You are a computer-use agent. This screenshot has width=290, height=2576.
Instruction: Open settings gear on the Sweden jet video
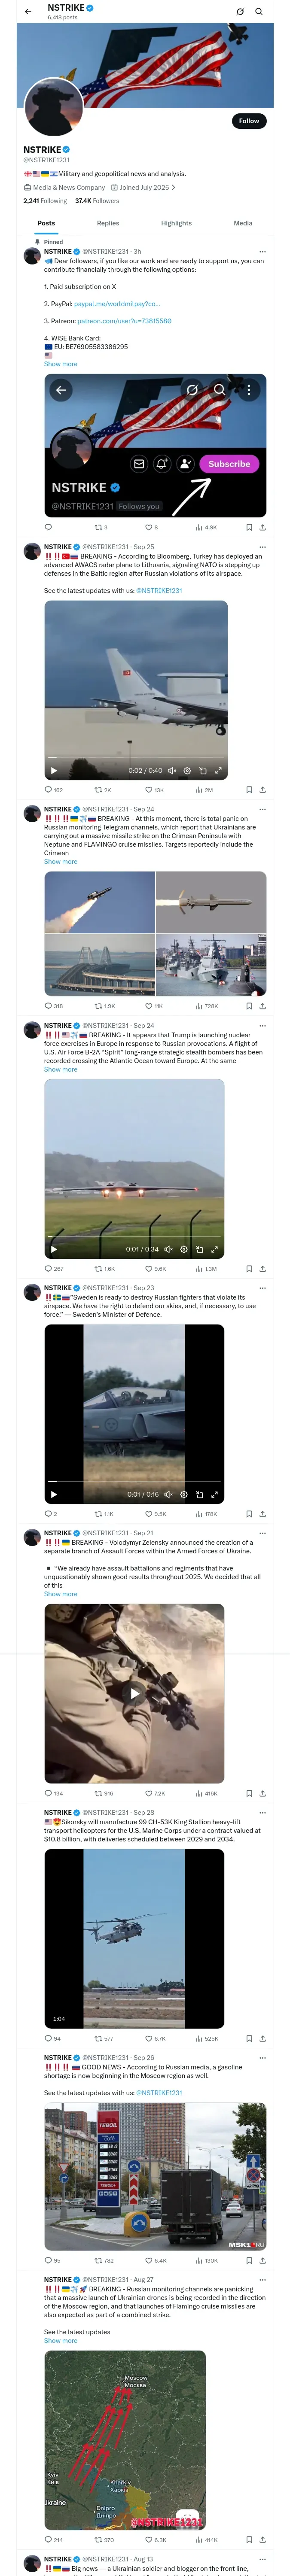click(x=184, y=1495)
